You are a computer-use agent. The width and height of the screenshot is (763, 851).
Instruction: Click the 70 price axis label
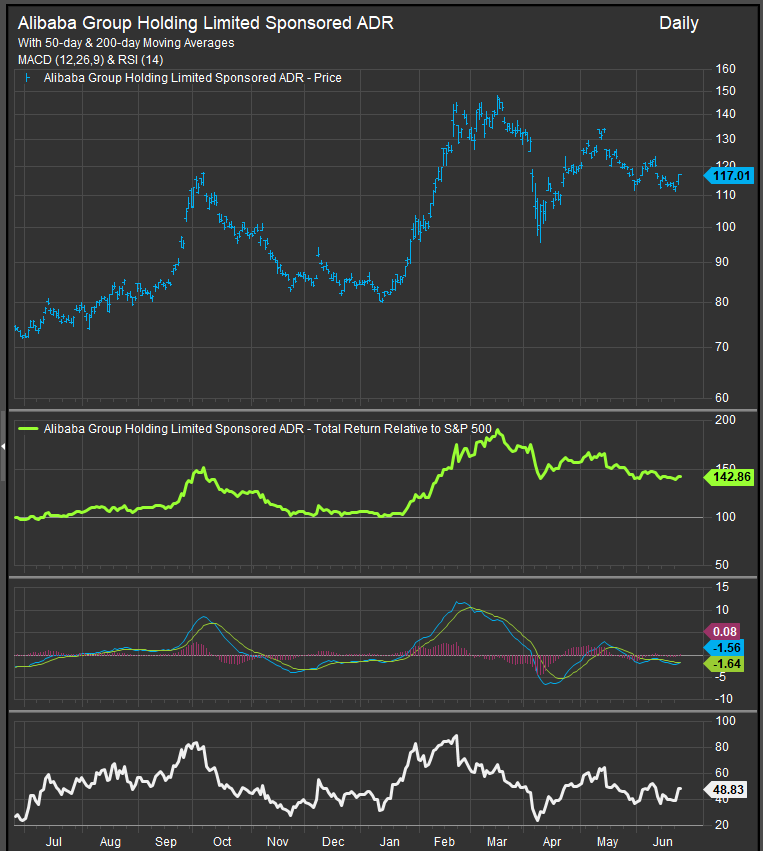pos(722,347)
